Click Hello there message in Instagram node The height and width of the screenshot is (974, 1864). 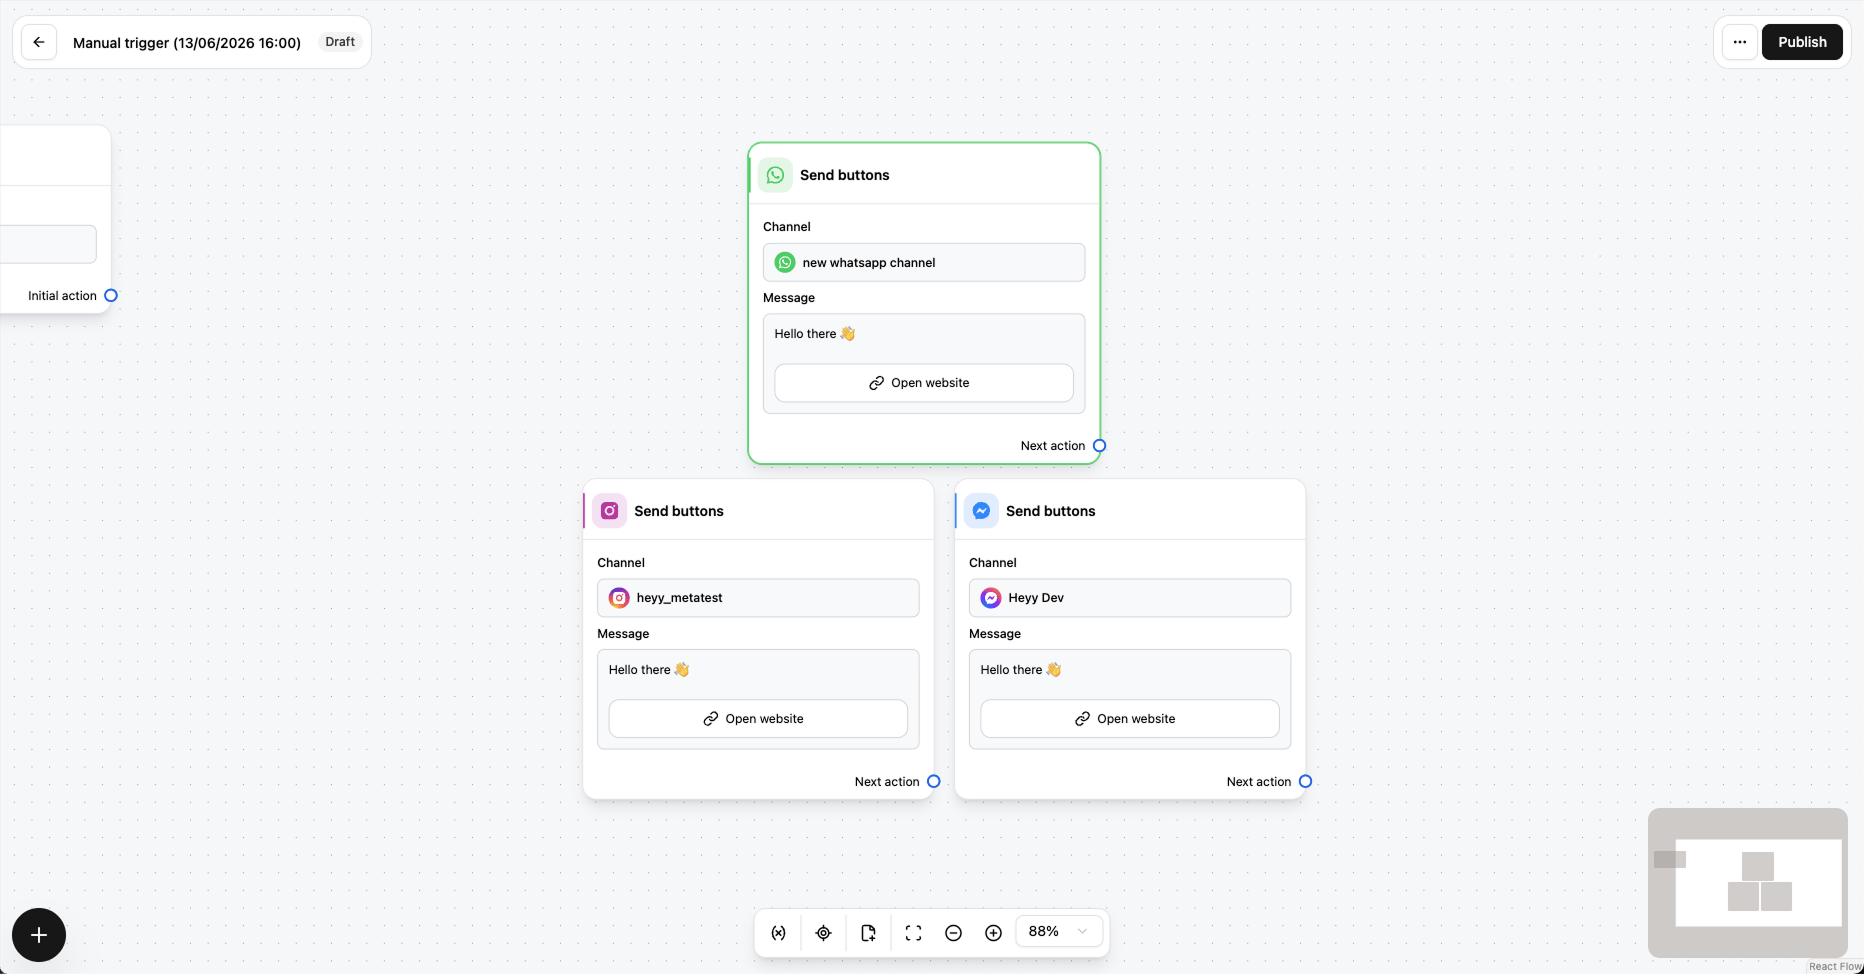point(648,670)
